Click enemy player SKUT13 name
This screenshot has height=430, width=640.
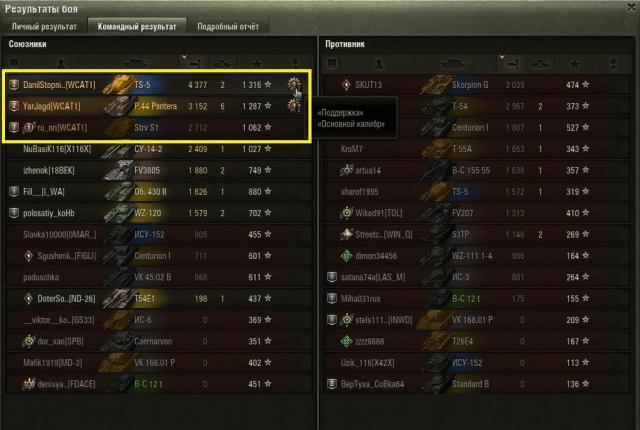coord(369,85)
